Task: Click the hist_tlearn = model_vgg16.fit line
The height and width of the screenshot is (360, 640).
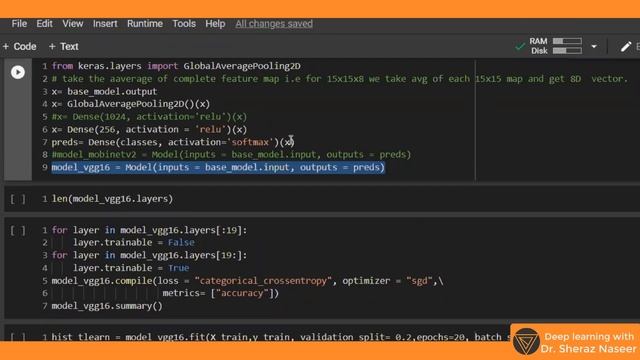Action: [x=282, y=337]
